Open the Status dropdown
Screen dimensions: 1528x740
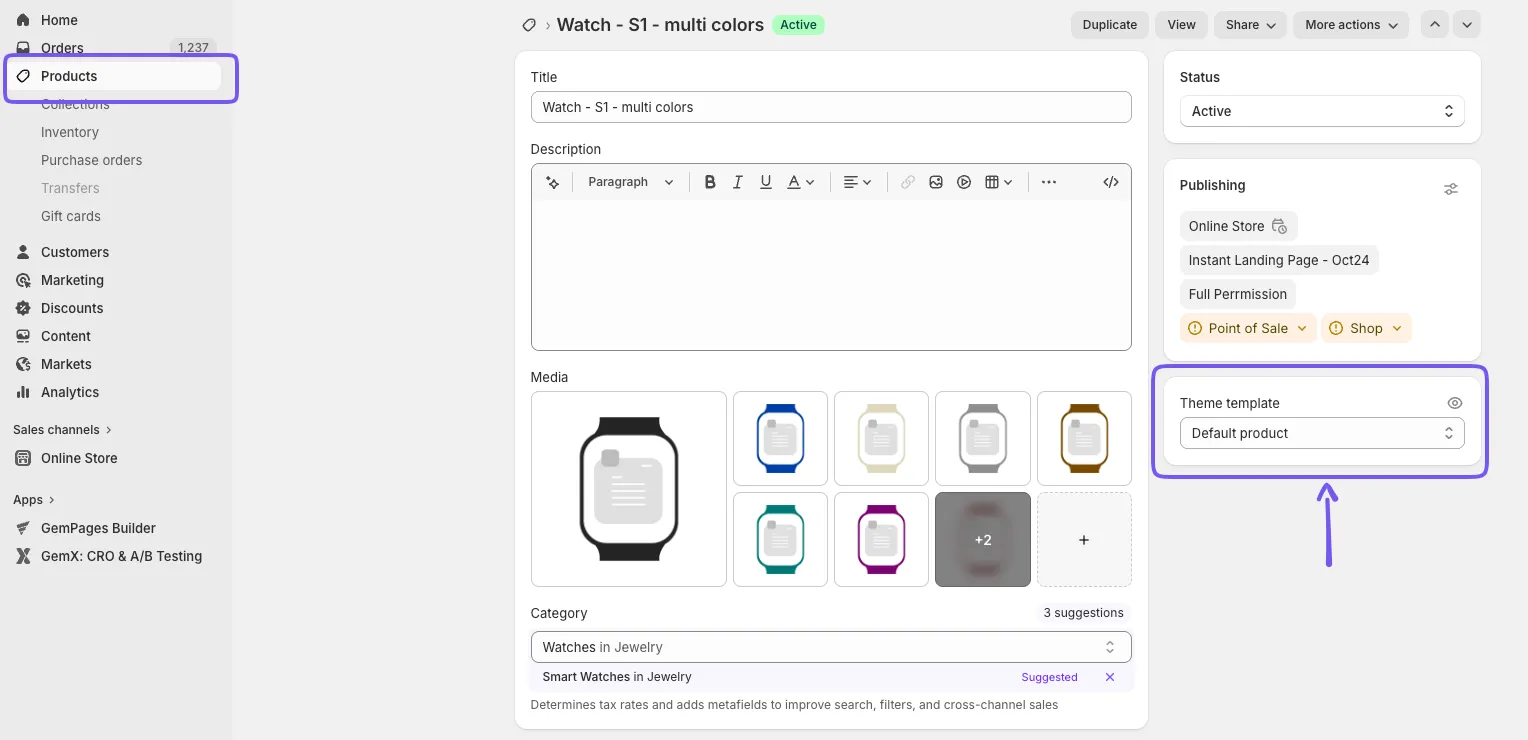(1322, 111)
